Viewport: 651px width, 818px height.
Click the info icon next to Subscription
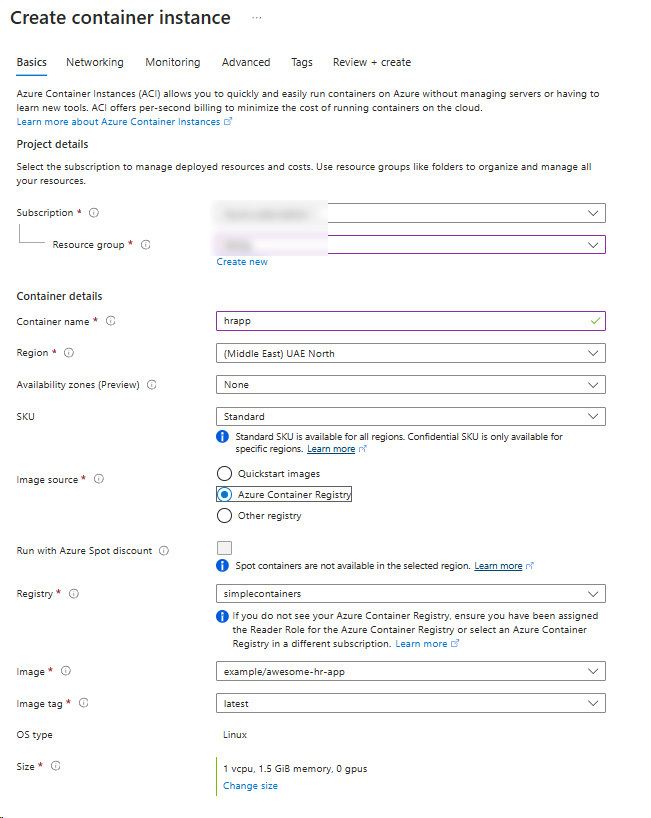tap(94, 213)
